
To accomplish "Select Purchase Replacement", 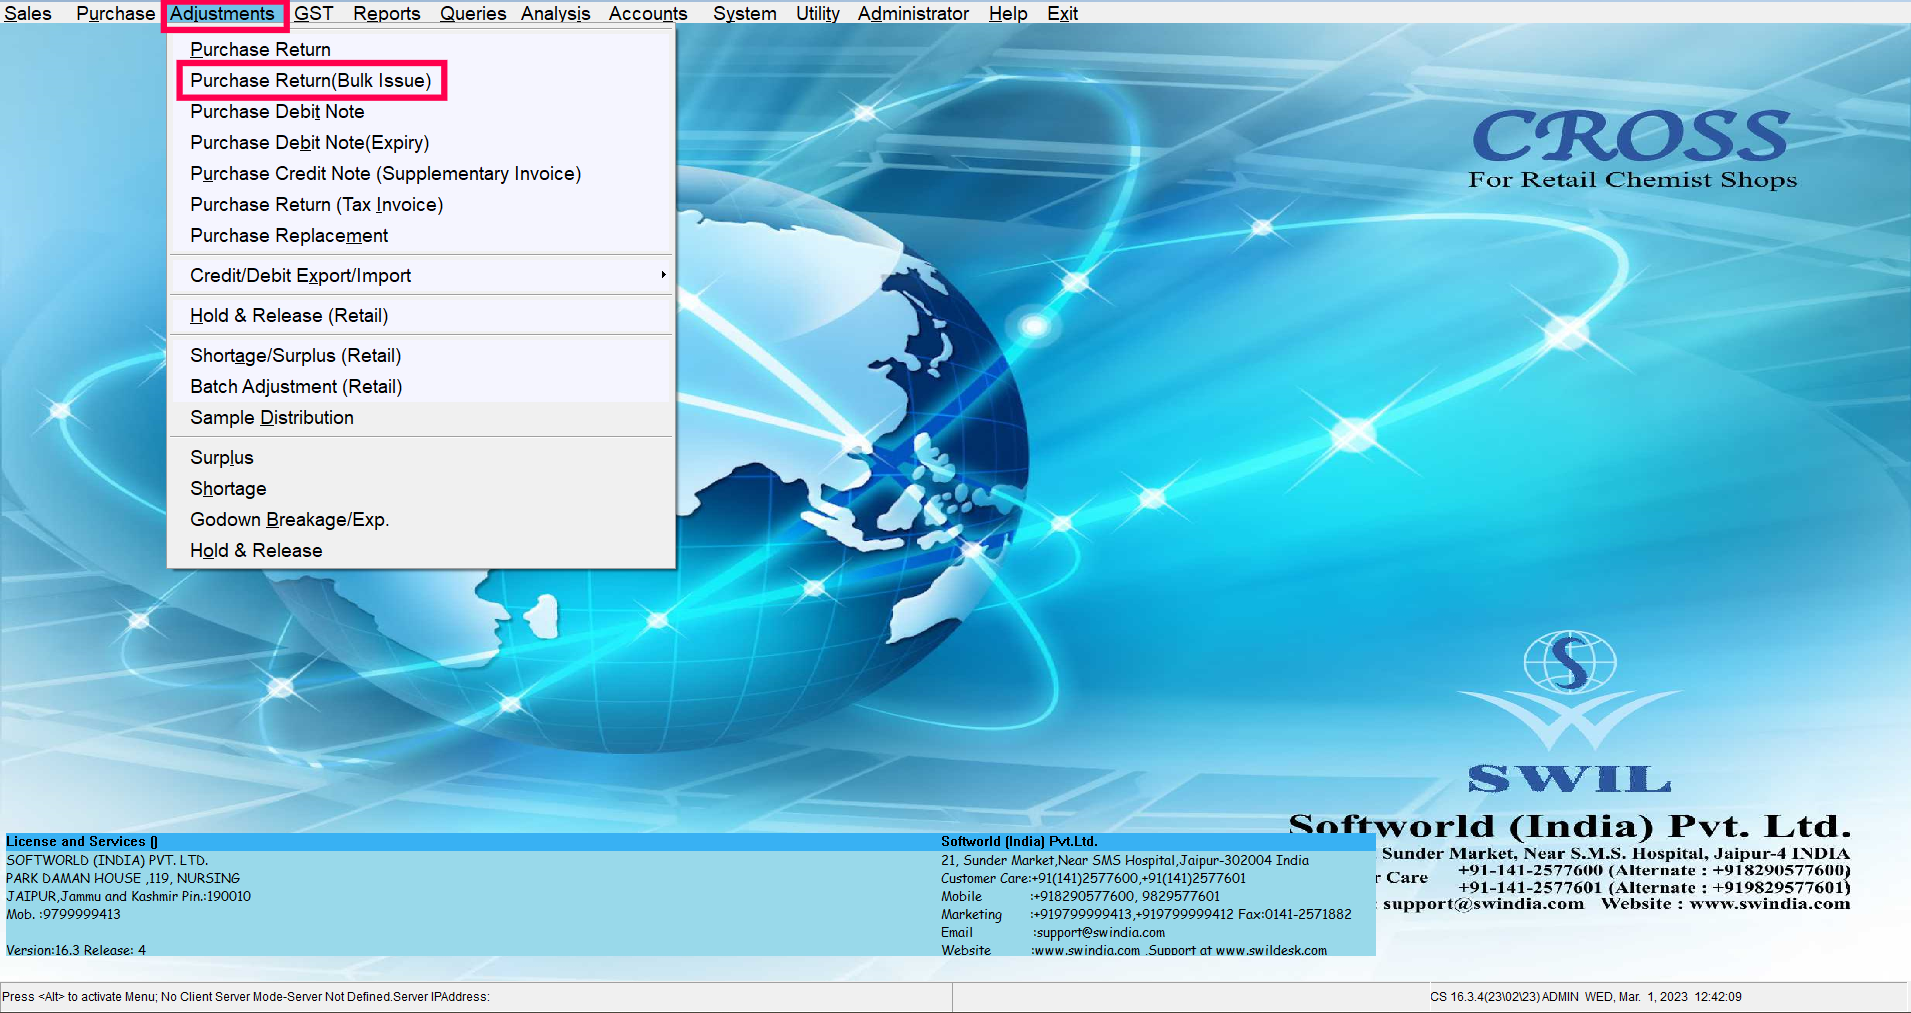I will pyautogui.click(x=420, y=235).
